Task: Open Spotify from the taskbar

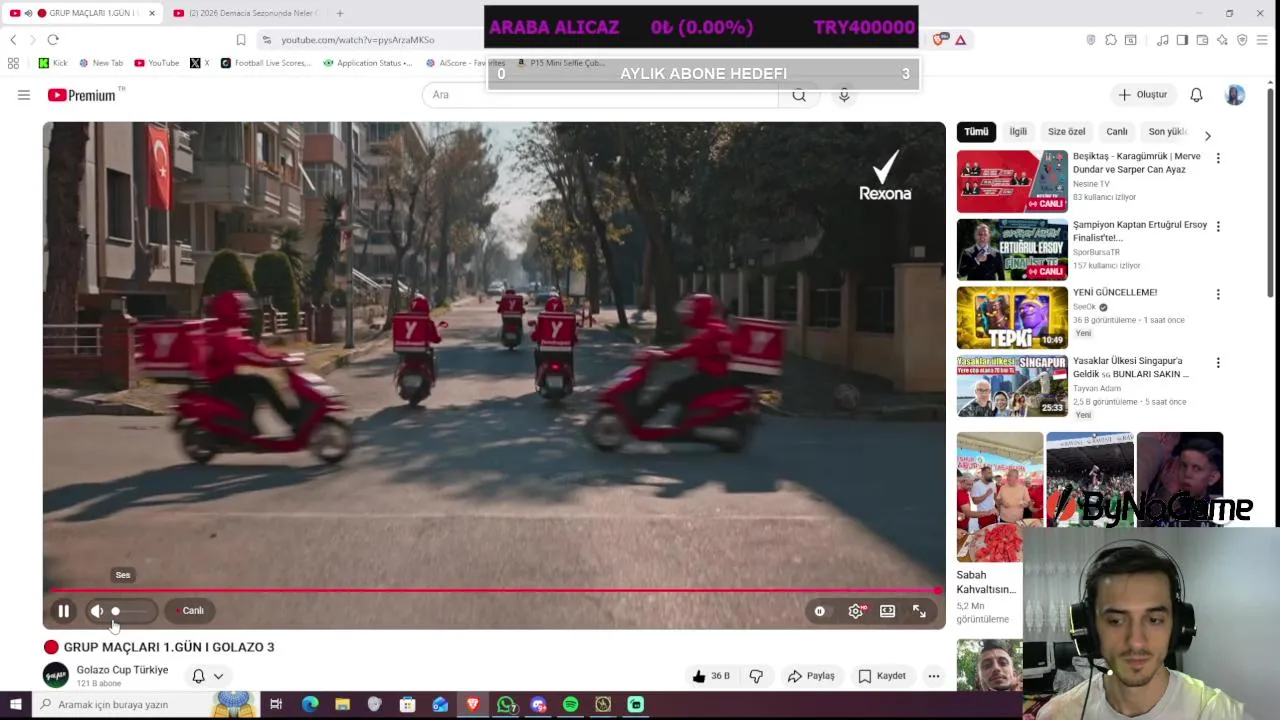Action: [571, 705]
